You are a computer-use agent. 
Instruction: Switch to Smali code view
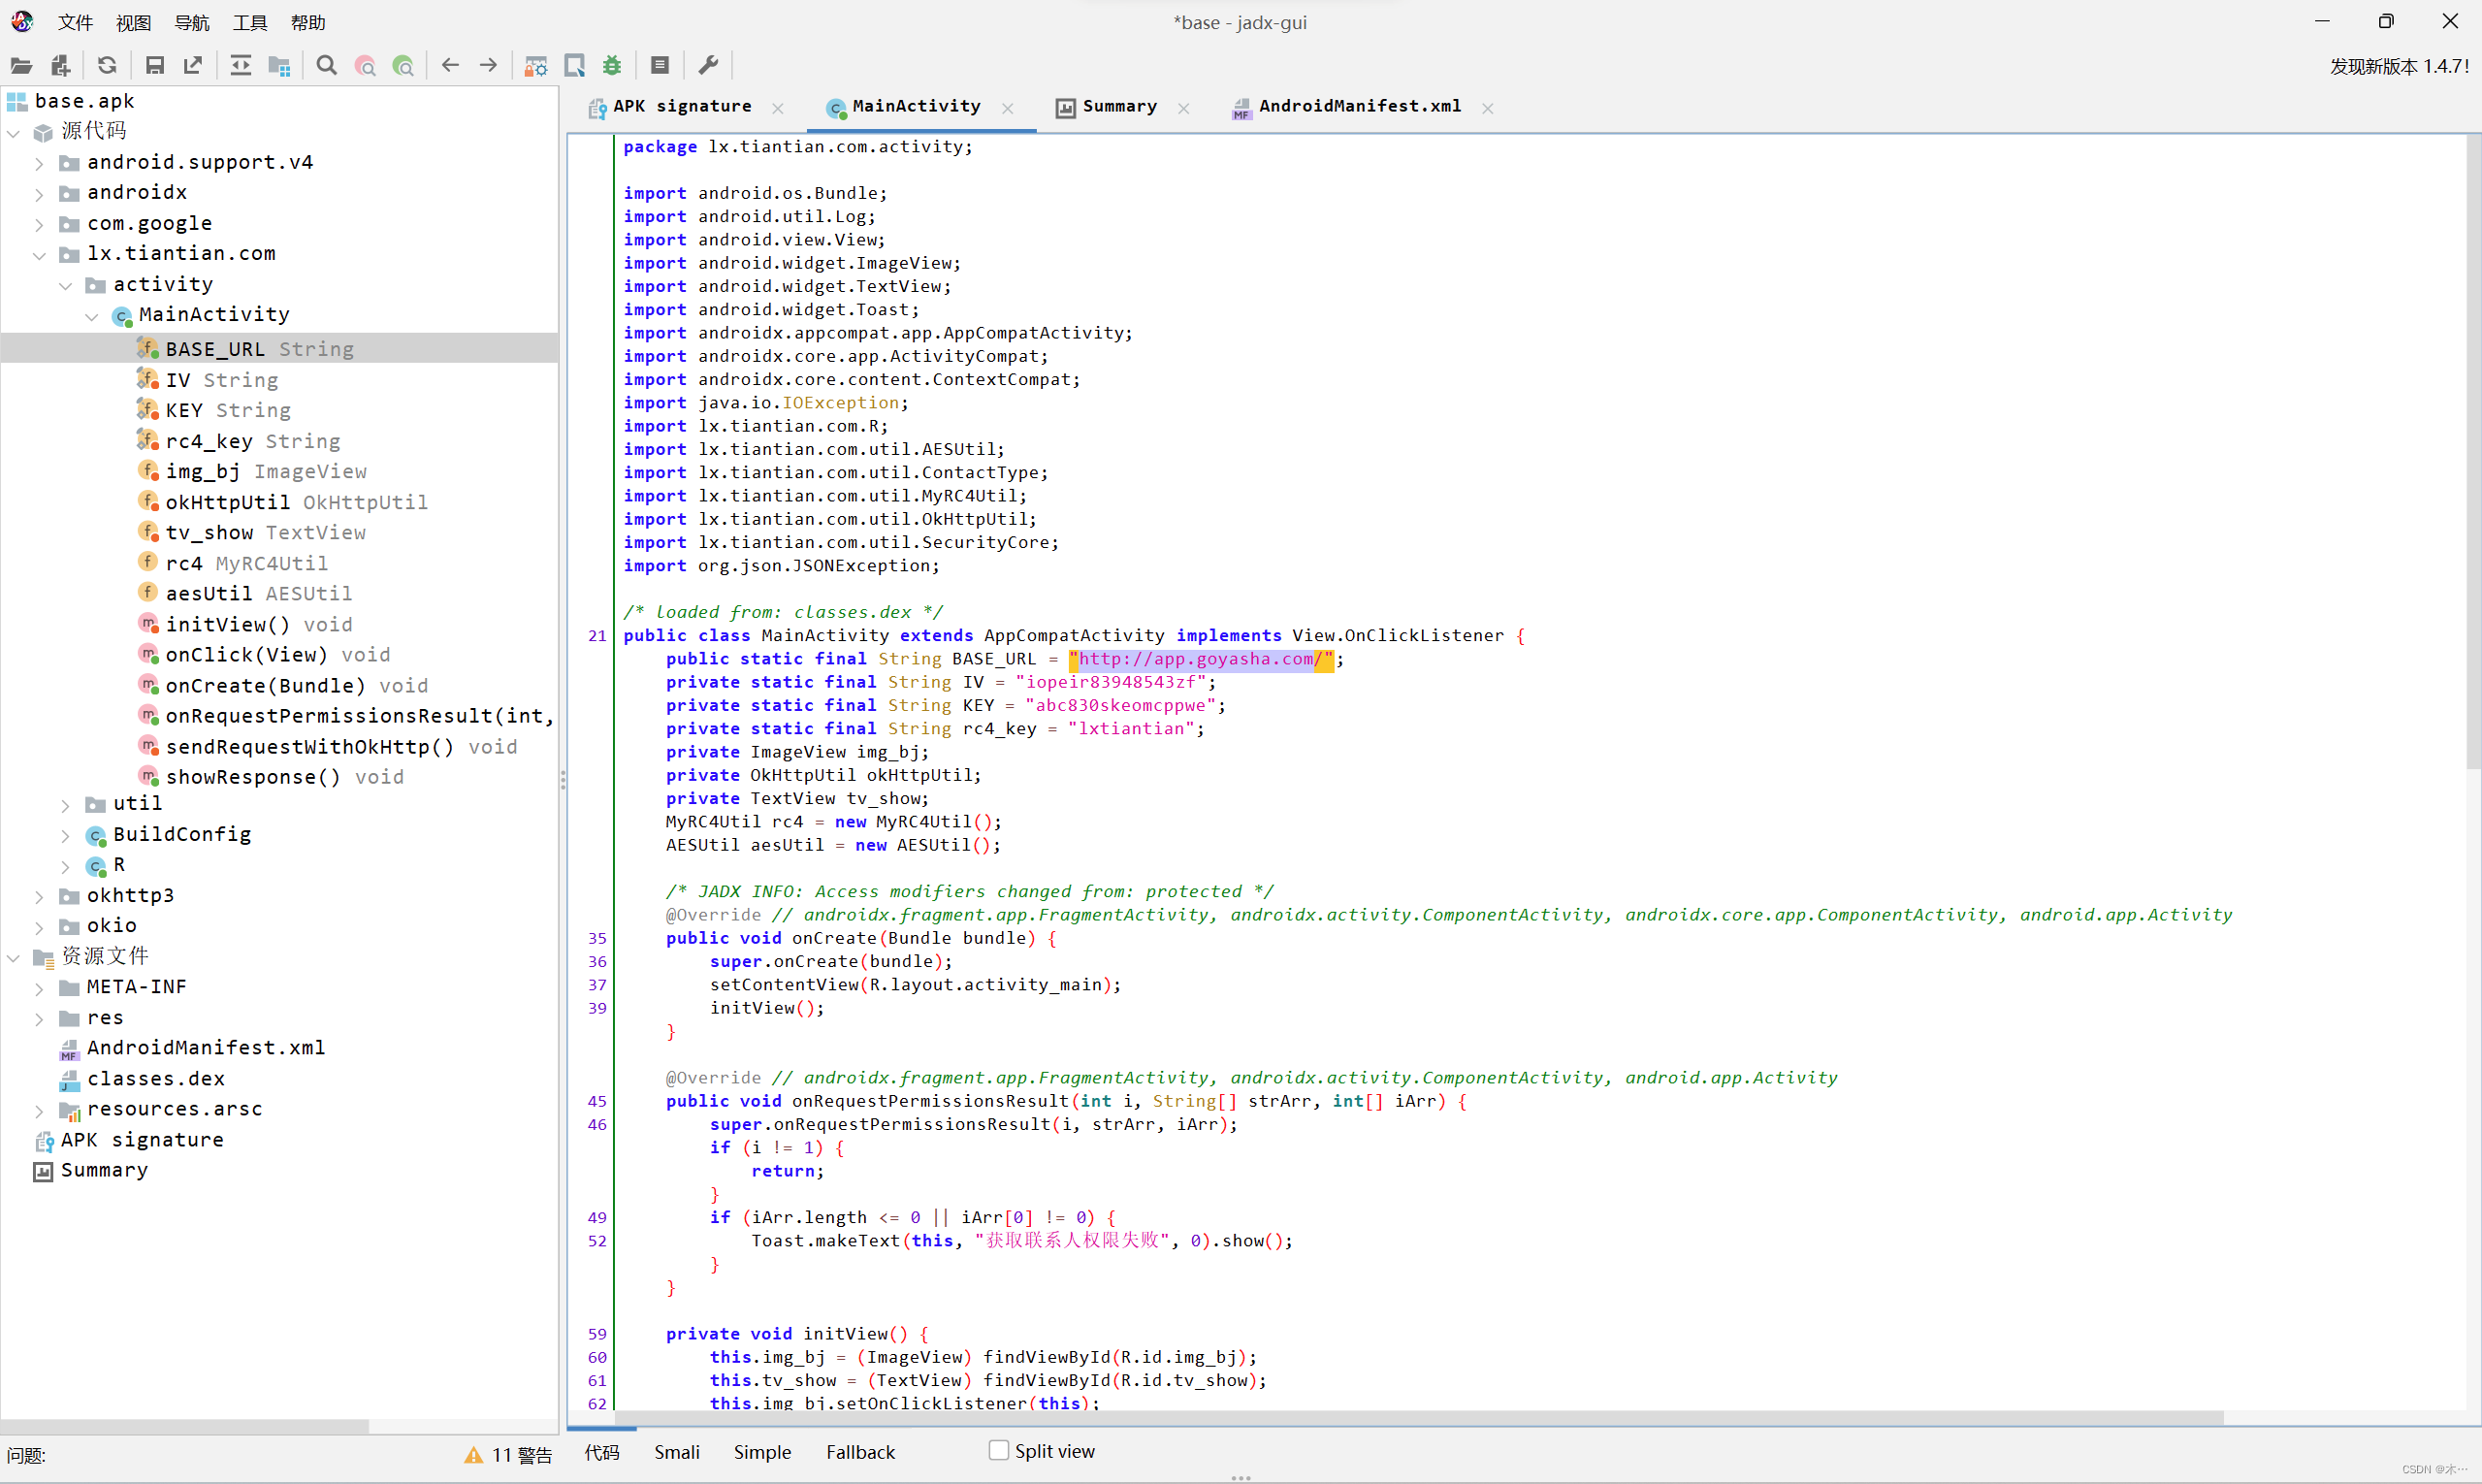676,1452
